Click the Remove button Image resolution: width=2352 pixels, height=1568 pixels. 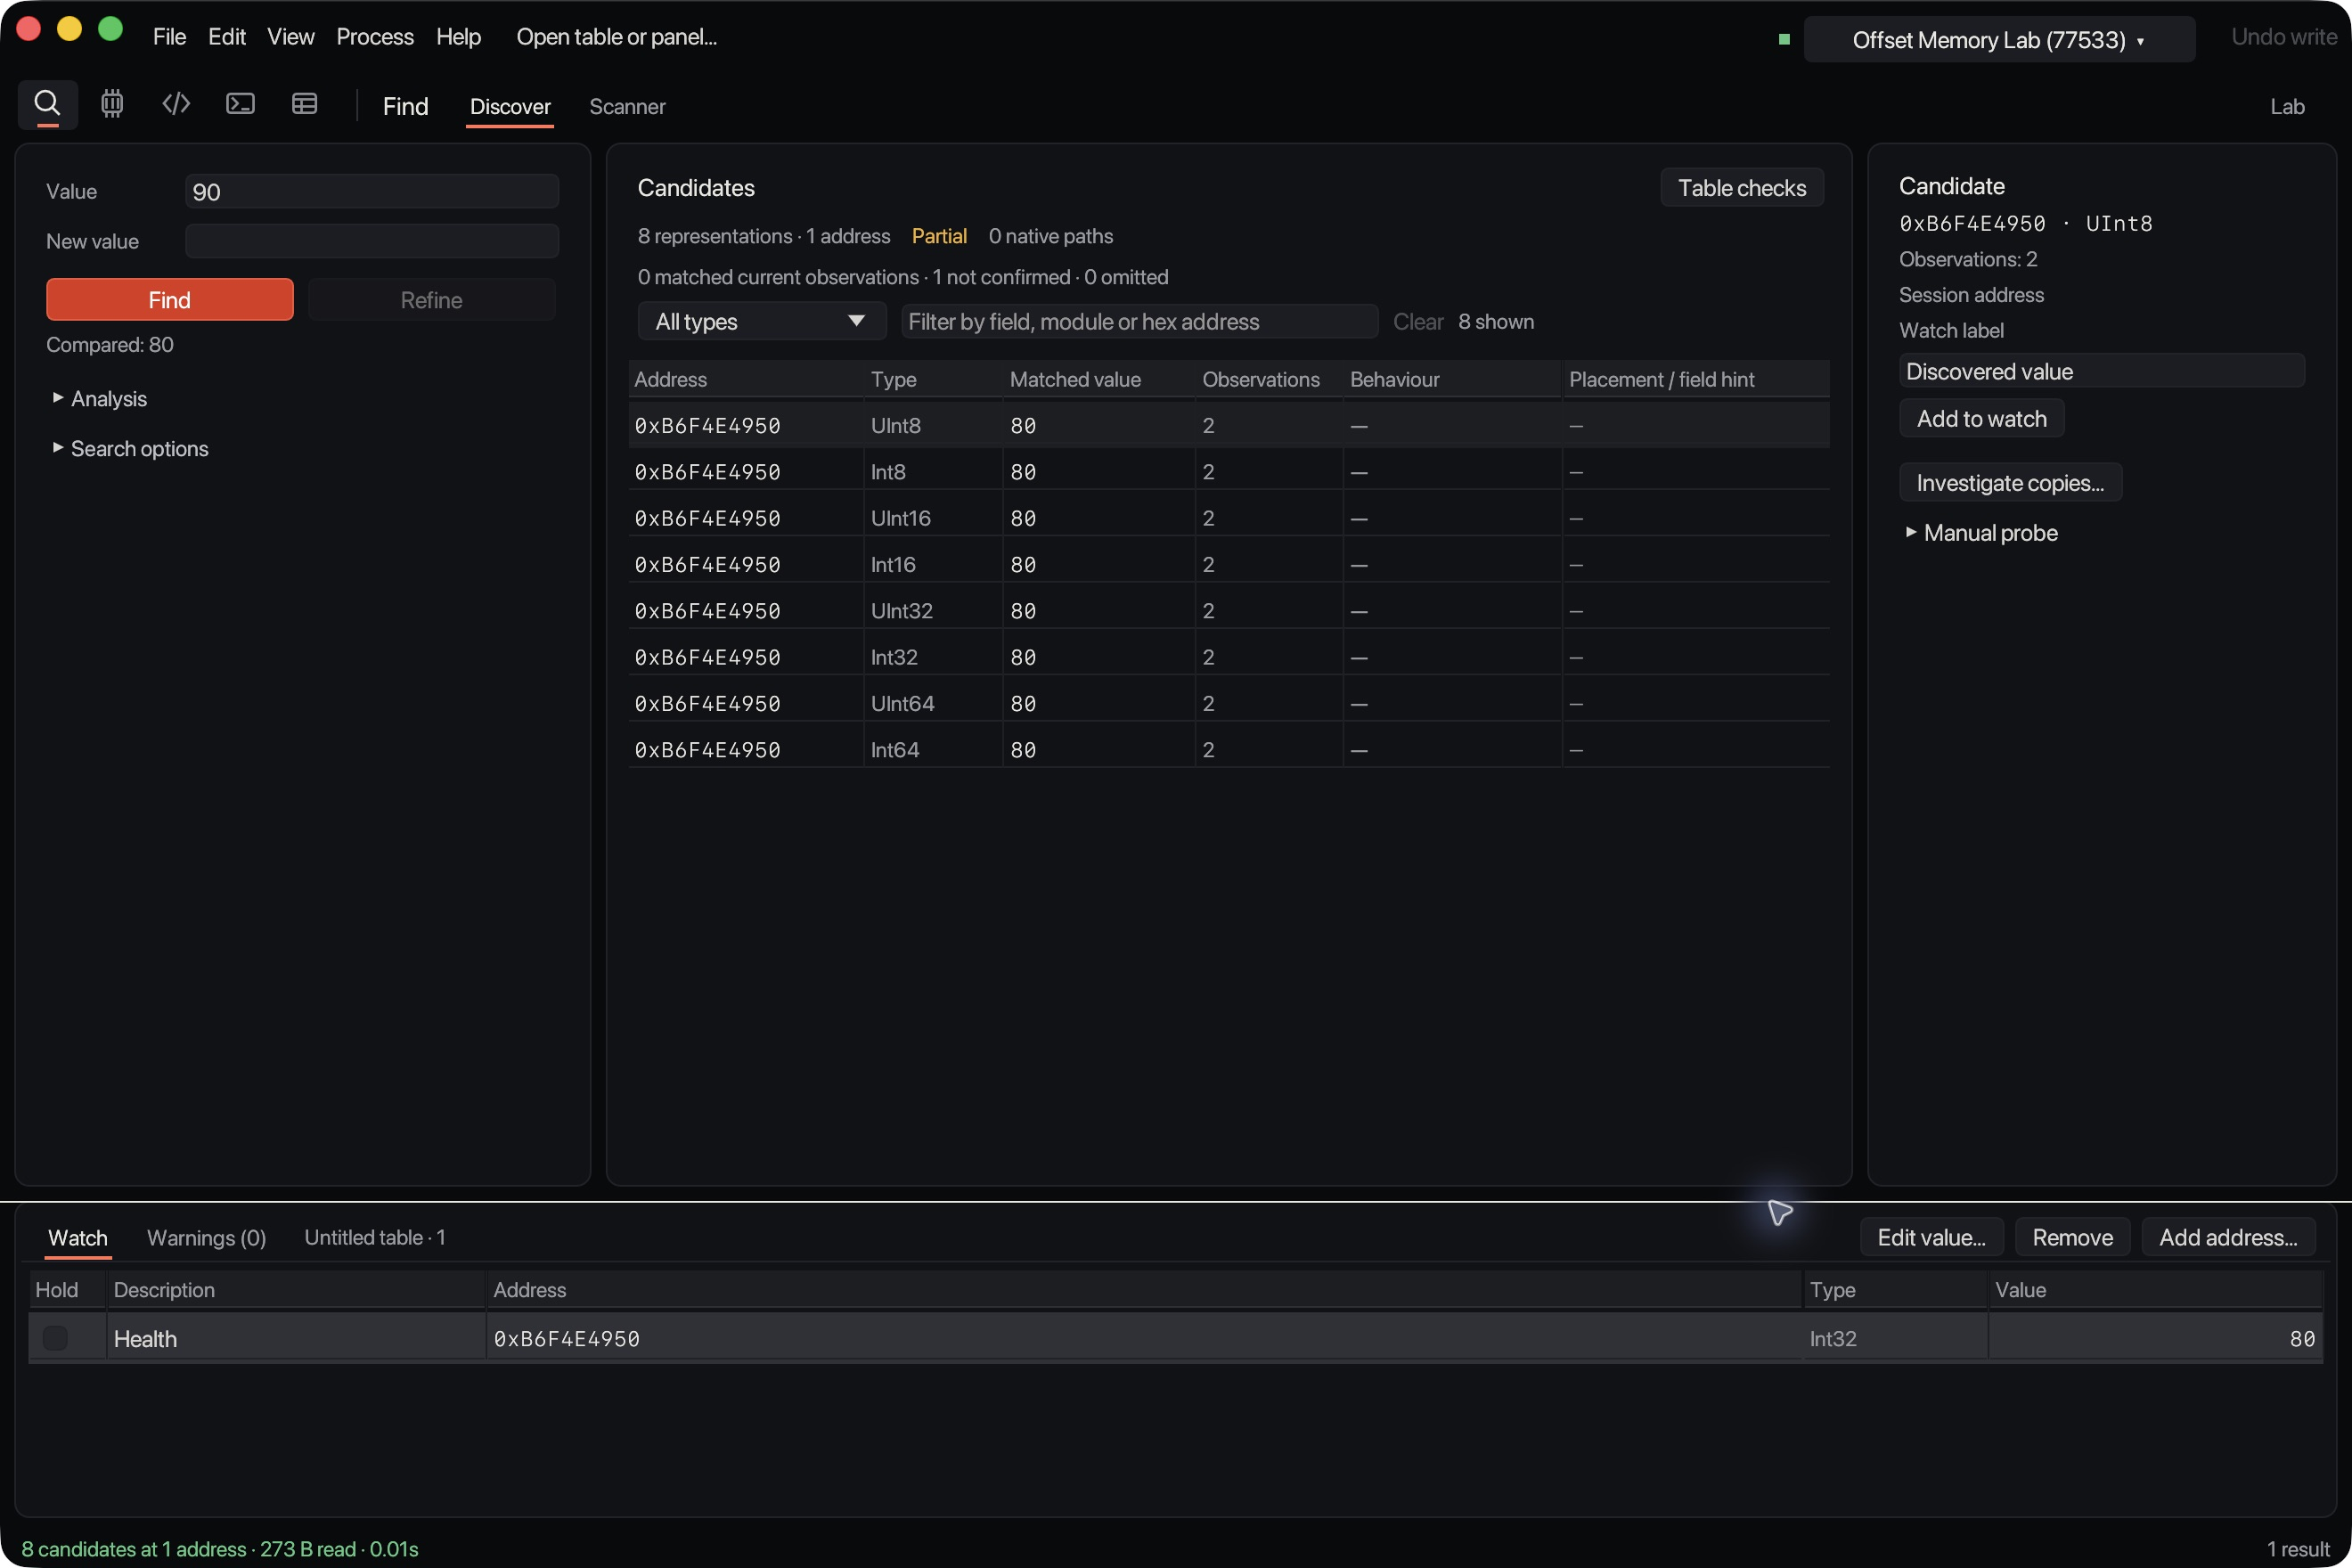click(x=2072, y=1237)
